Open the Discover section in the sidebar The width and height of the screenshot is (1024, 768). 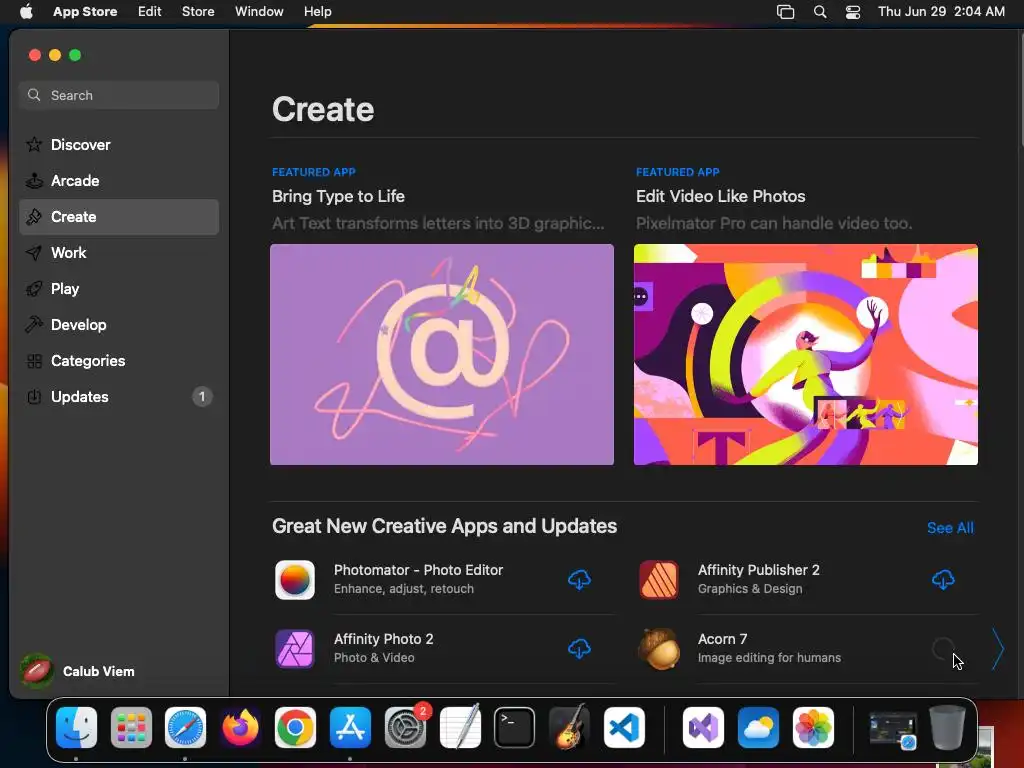coord(119,145)
